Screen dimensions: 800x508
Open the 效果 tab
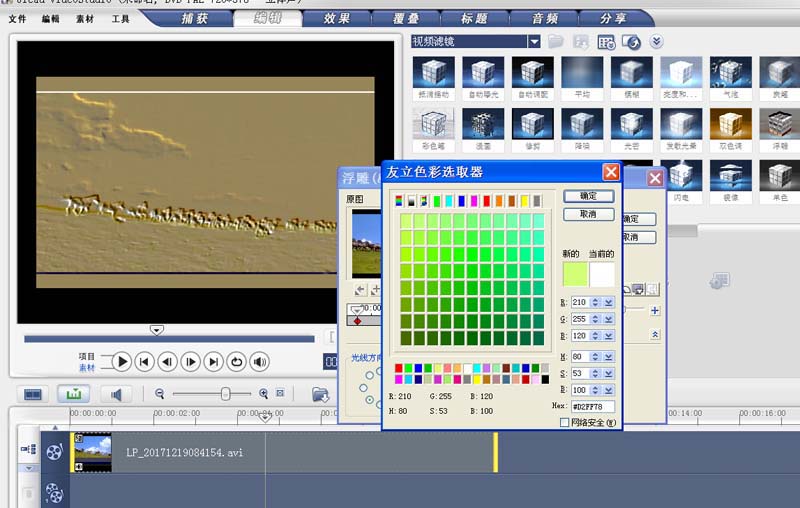coord(335,18)
